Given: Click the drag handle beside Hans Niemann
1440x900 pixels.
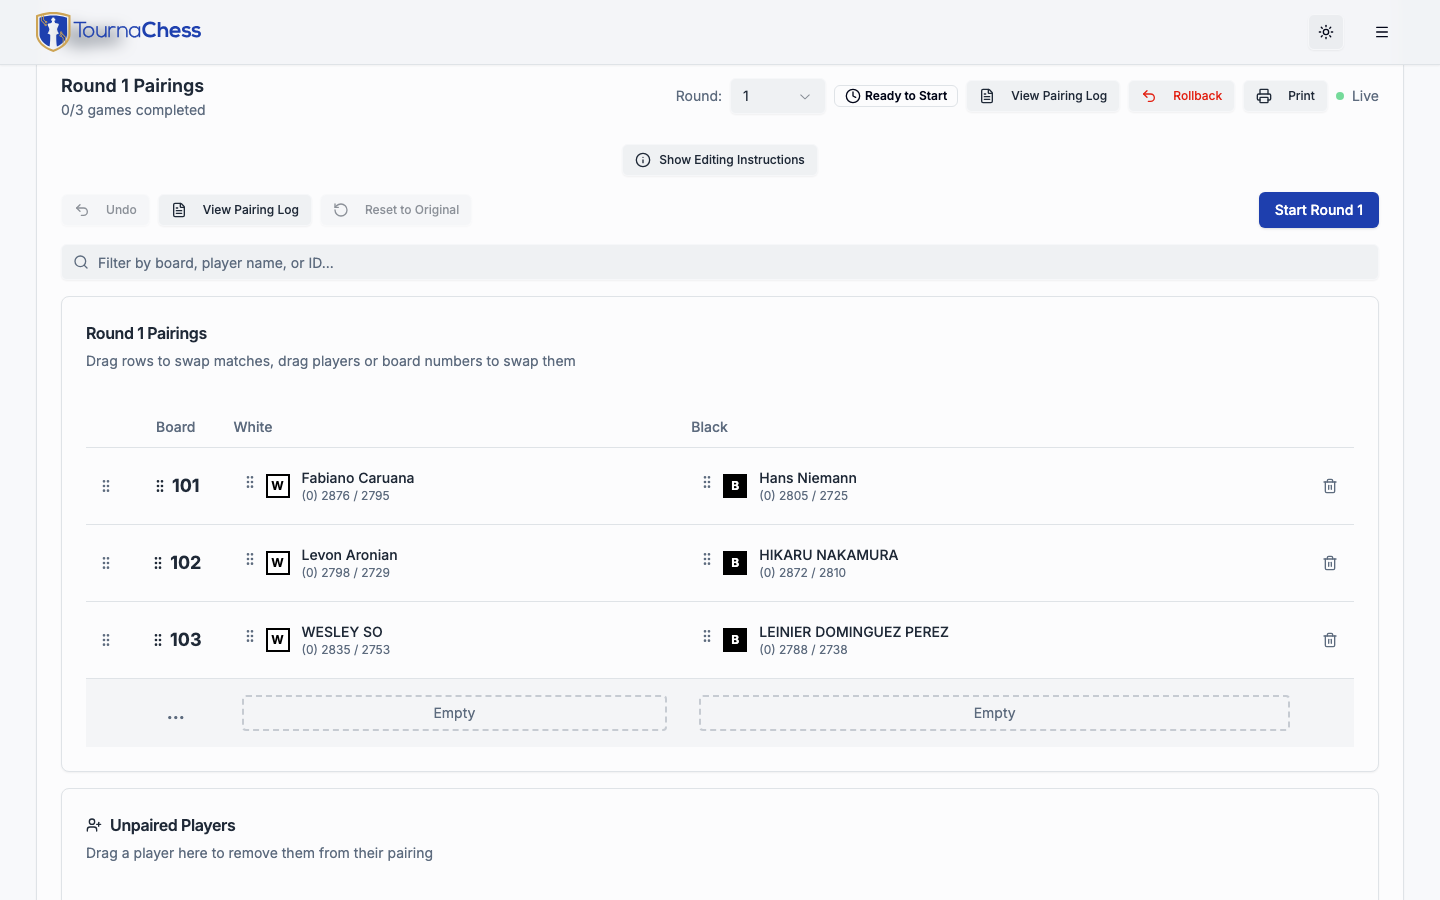Looking at the screenshot, I should coord(707,482).
